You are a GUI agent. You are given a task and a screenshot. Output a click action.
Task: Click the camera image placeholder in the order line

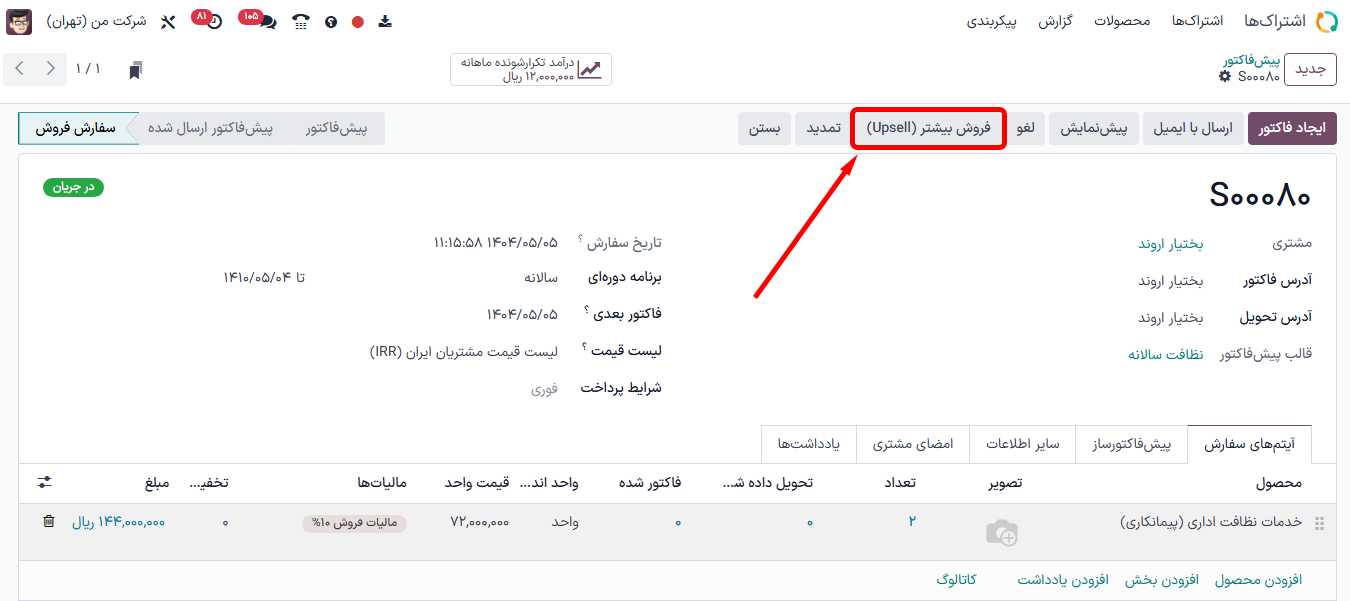[x=1001, y=532]
